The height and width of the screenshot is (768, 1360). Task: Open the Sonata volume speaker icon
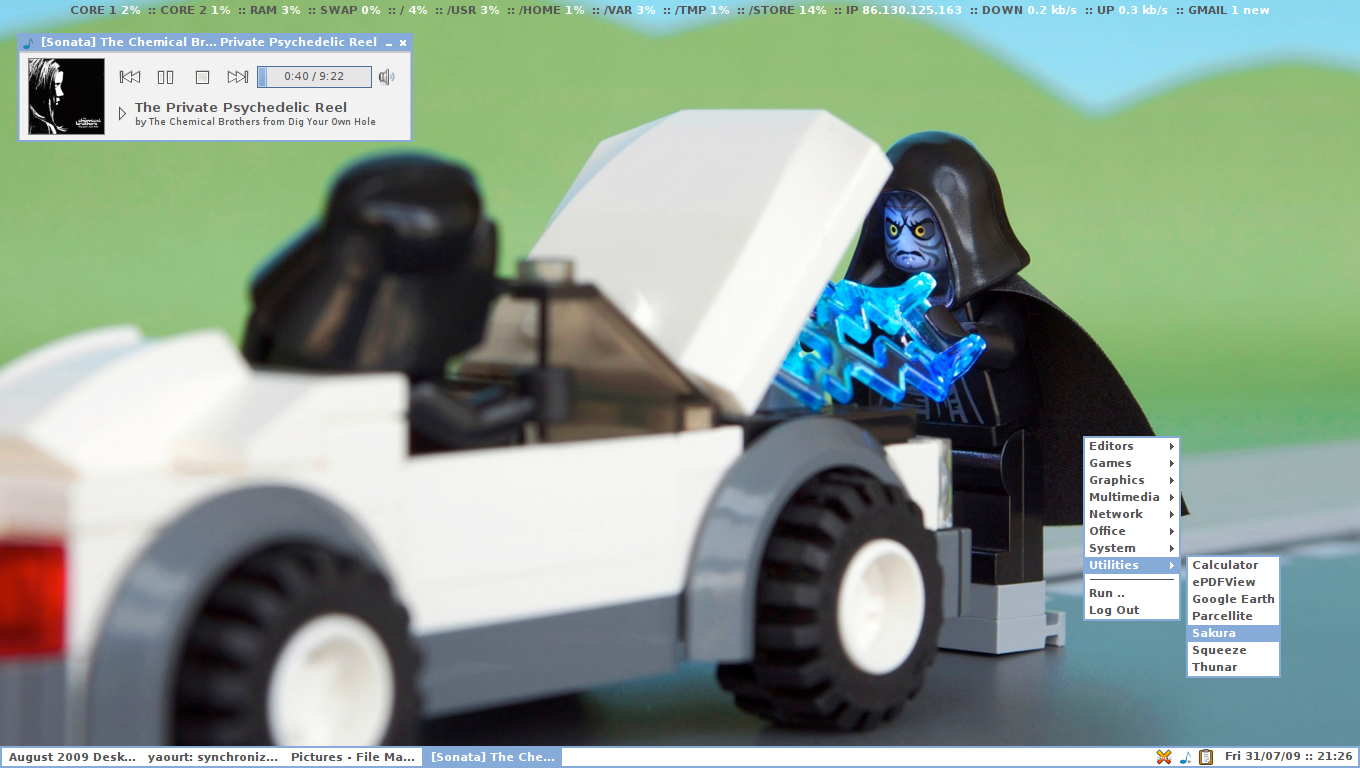tap(387, 77)
